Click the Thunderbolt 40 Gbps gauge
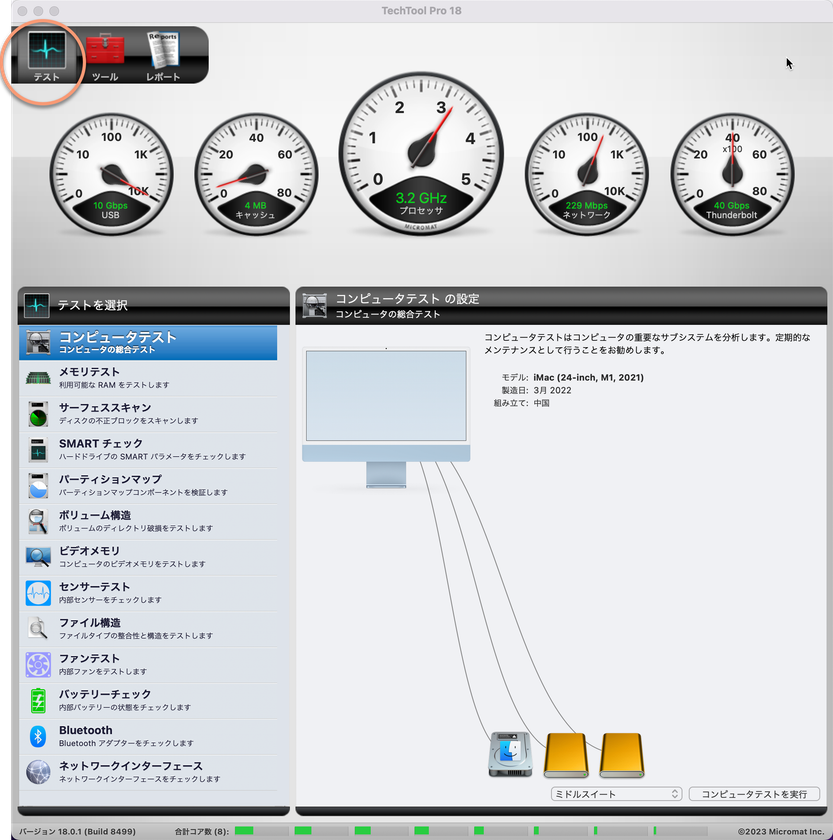 point(732,174)
